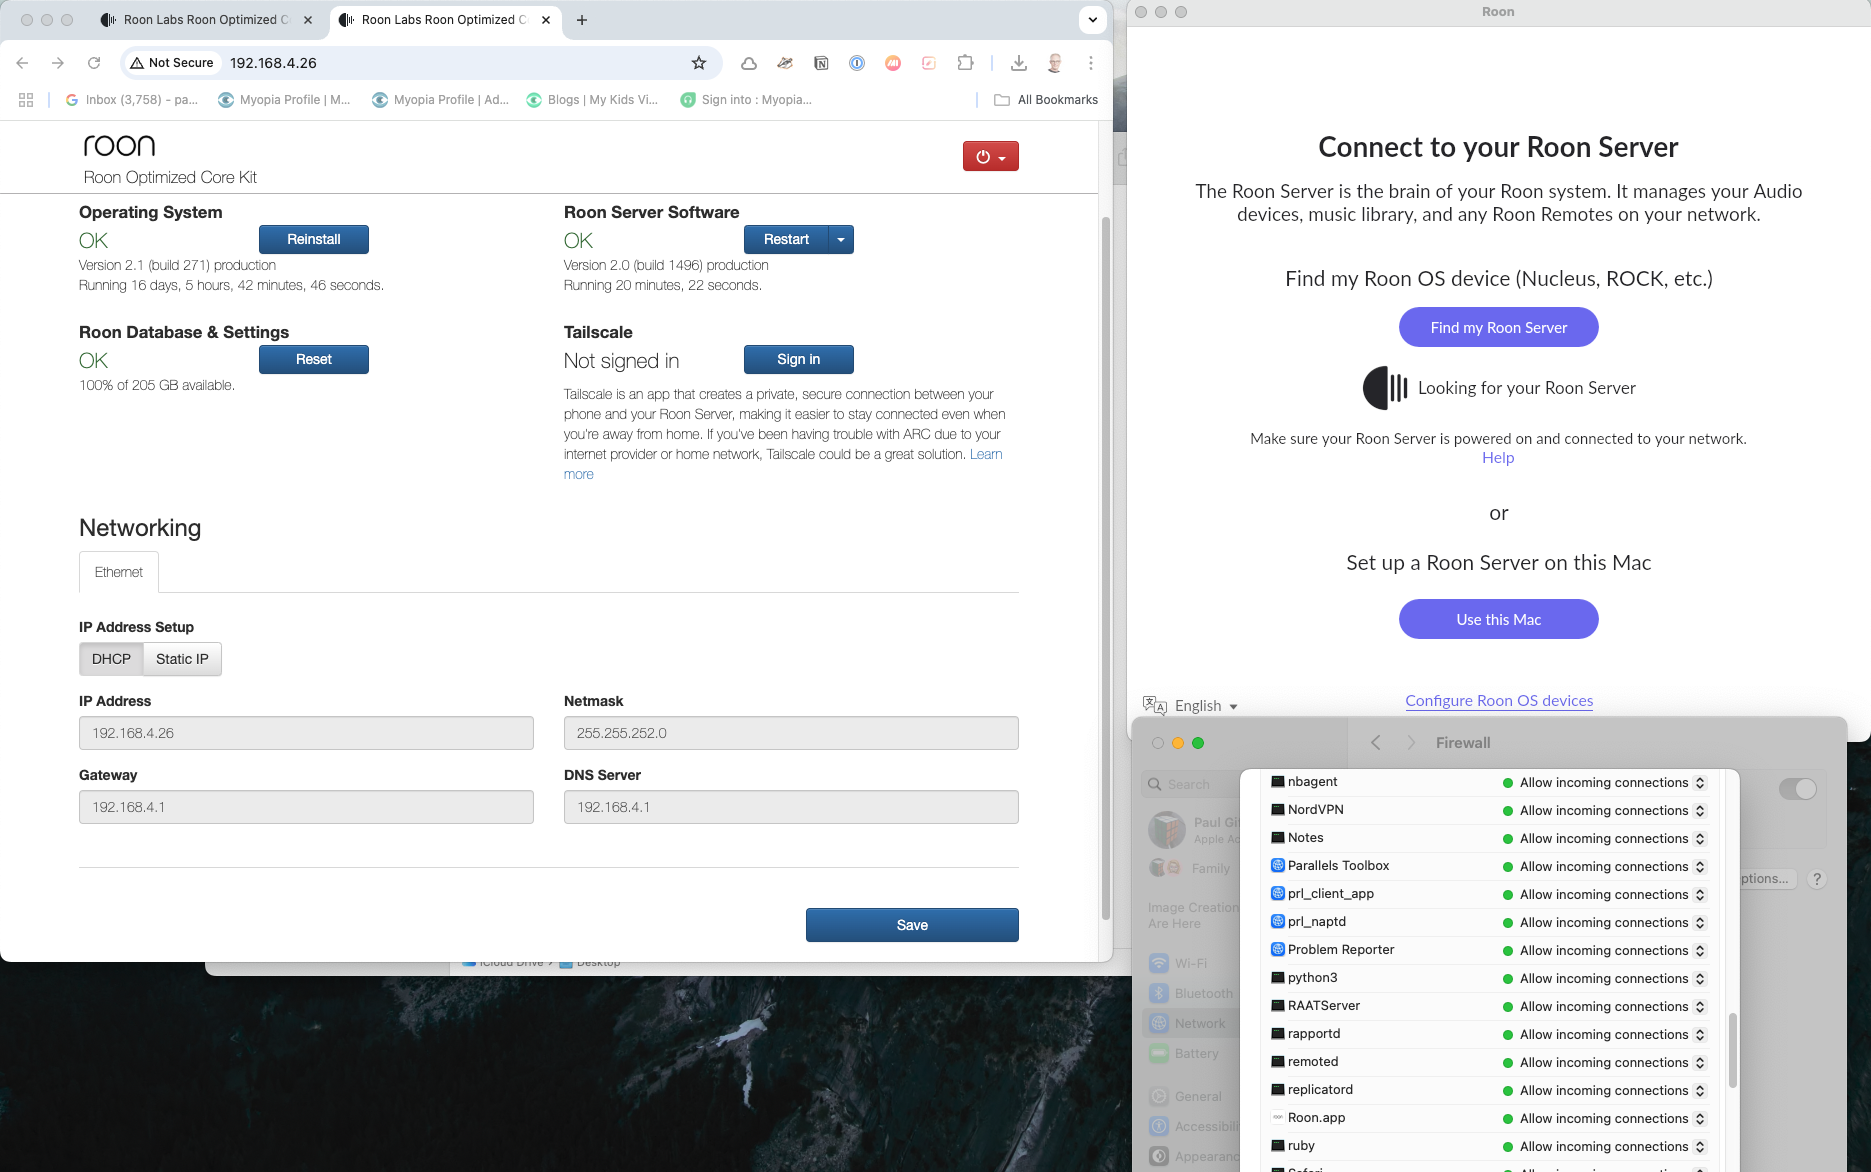Click Reinstall operating system button
1871x1172 pixels.
pyautogui.click(x=314, y=239)
